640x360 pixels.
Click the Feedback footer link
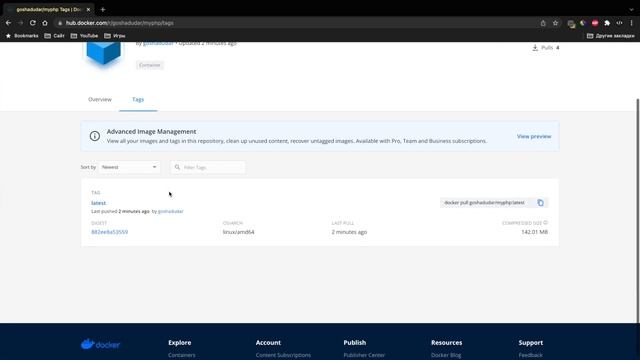(x=531, y=356)
